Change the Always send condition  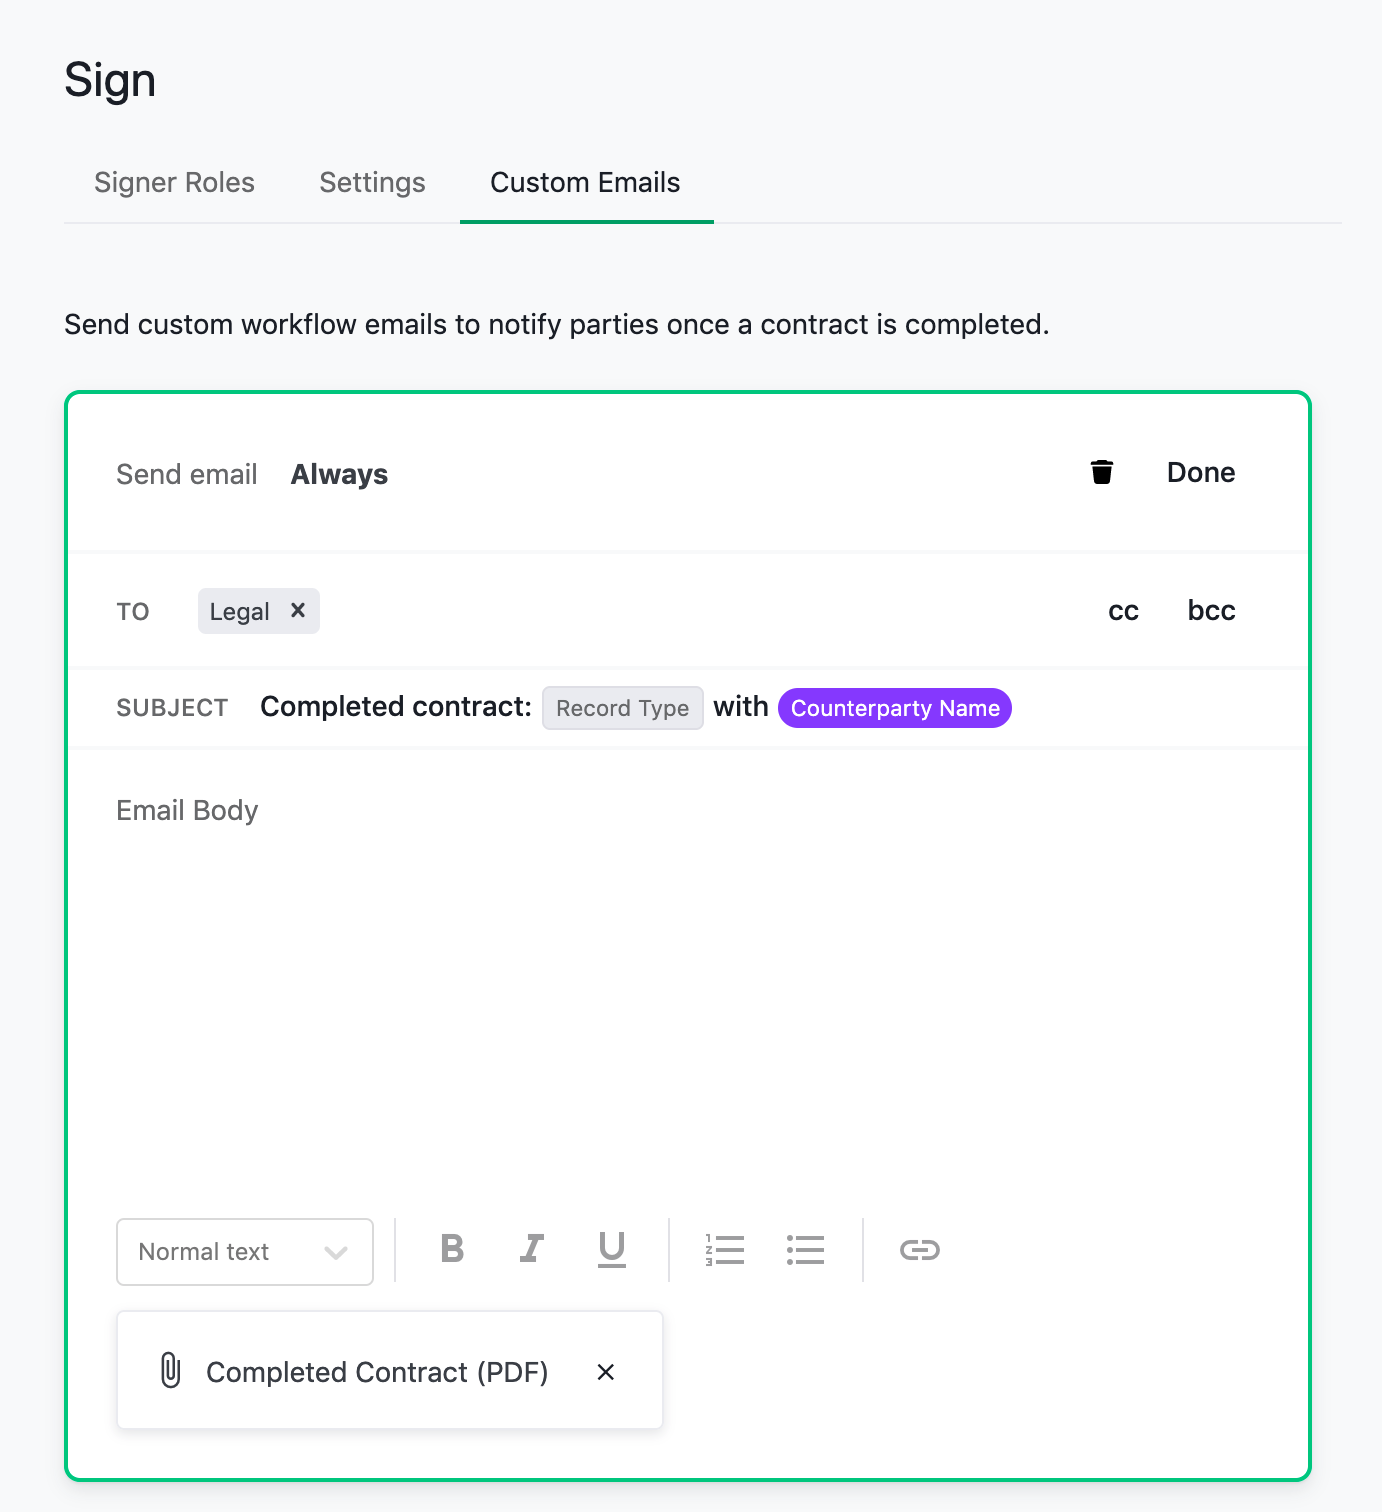click(x=338, y=474)
